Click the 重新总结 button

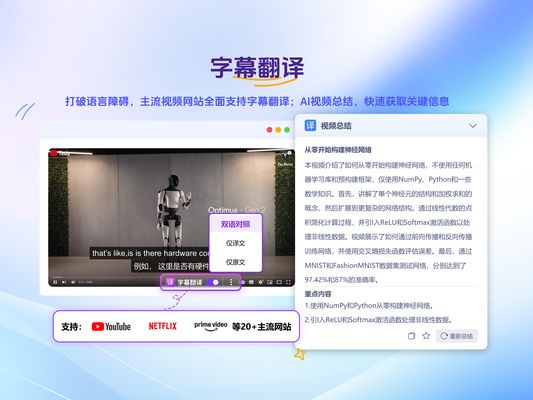tap(457, 336)
